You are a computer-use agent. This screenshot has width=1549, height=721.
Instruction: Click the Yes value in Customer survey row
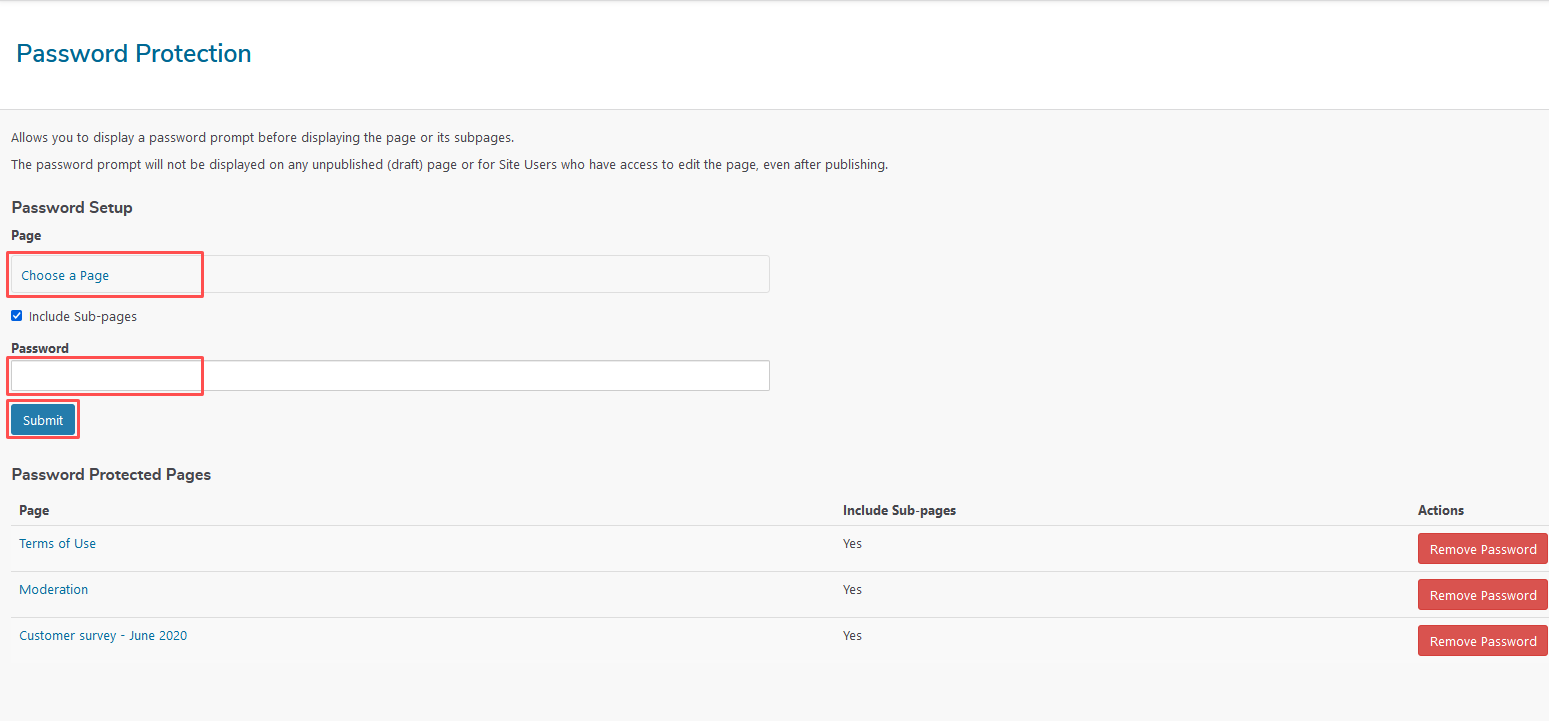(852, 635)
